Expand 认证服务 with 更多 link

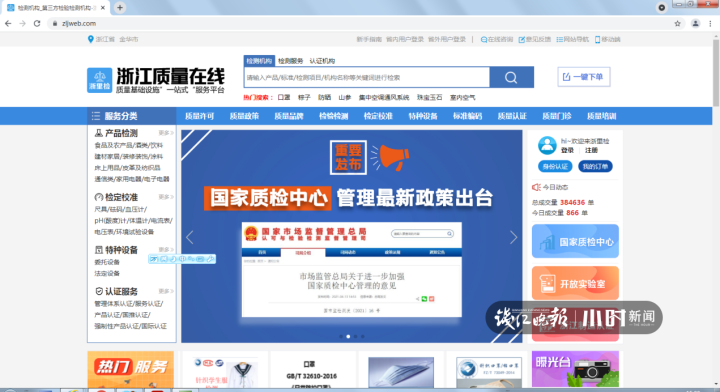(166, 291)
